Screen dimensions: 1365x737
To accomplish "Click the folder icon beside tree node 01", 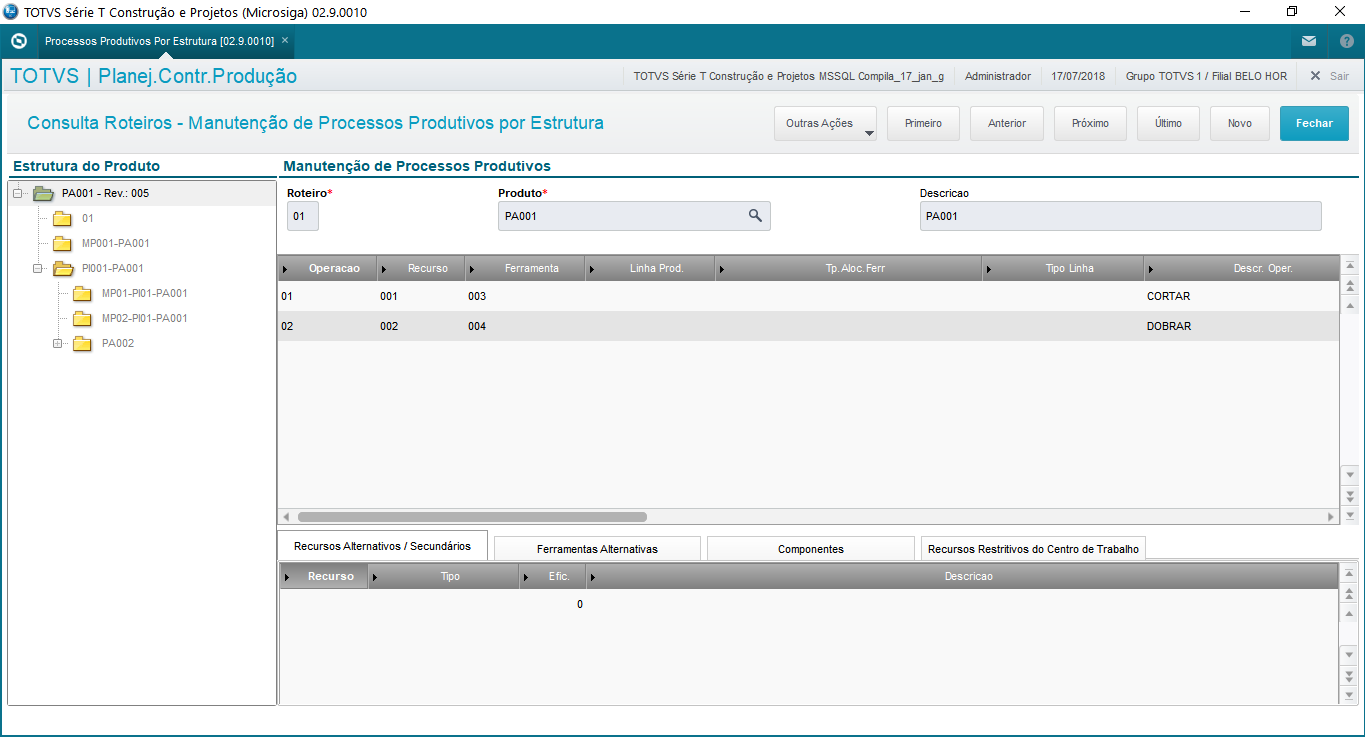I will [63, 218].
